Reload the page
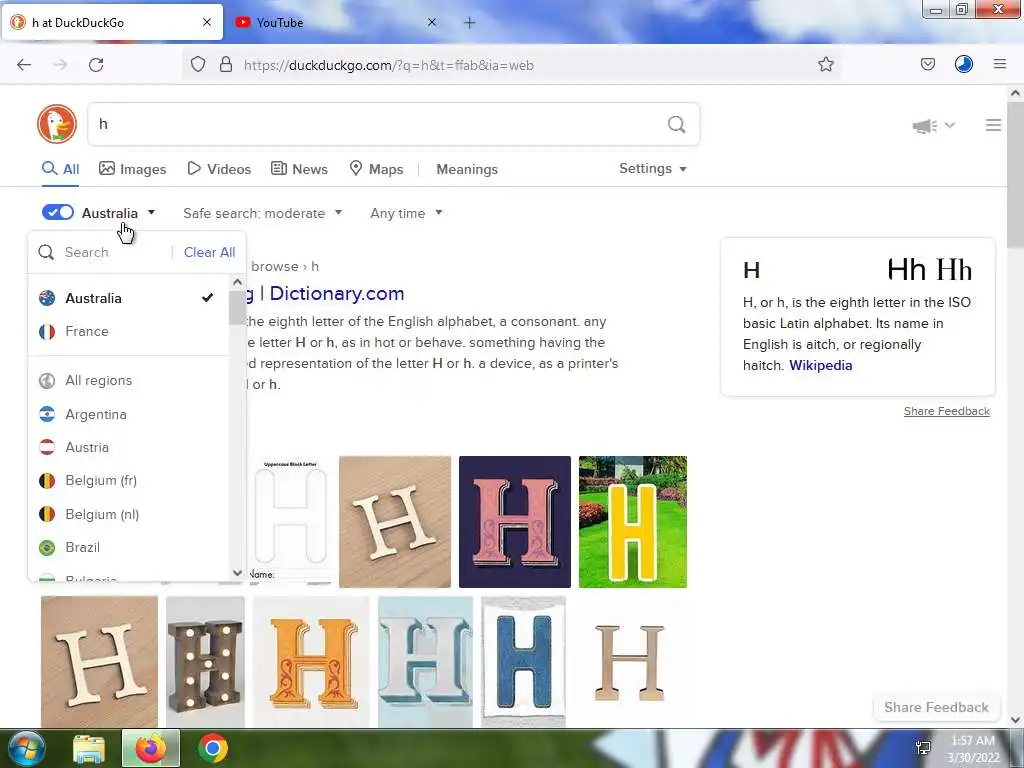Image resolution: width=1024 pixels, height=768 pixels. (x=96, y=65)
